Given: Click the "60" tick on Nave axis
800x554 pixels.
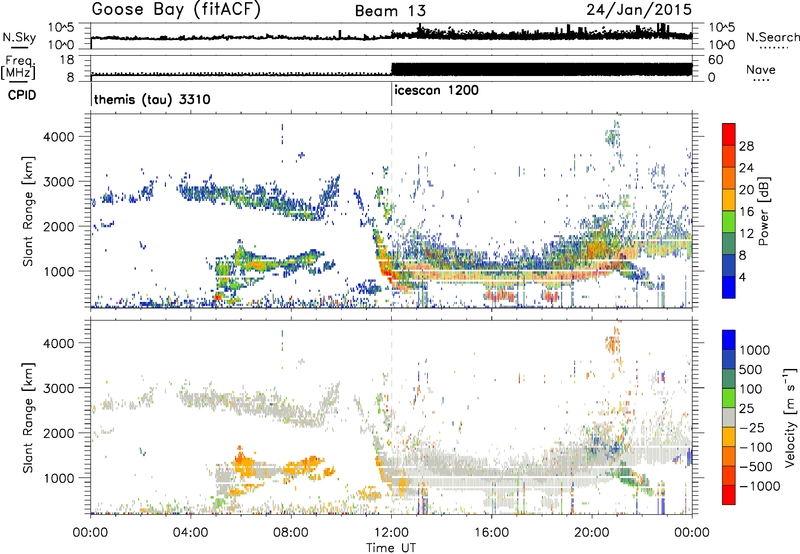Looking at the screenshot, I should pos(715,60).
